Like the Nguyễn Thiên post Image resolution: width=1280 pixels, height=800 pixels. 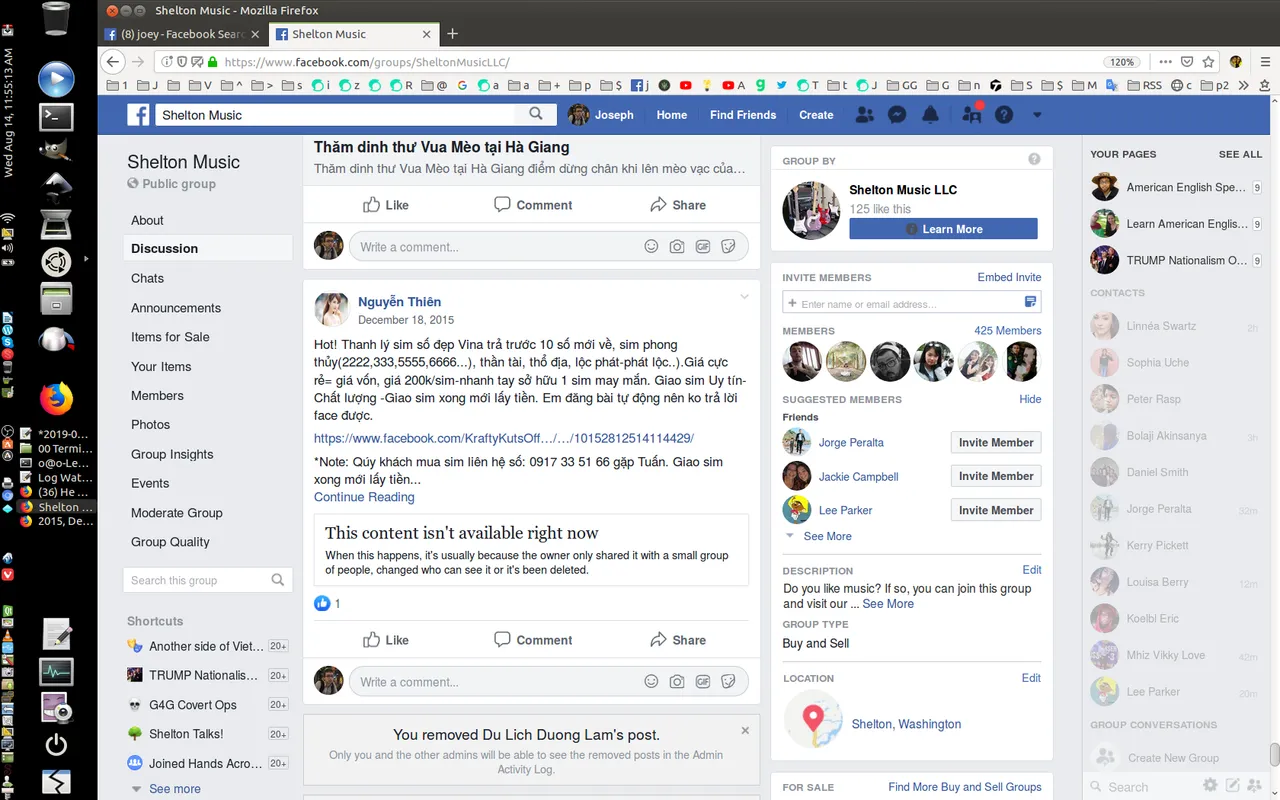[x=386, y=640]
